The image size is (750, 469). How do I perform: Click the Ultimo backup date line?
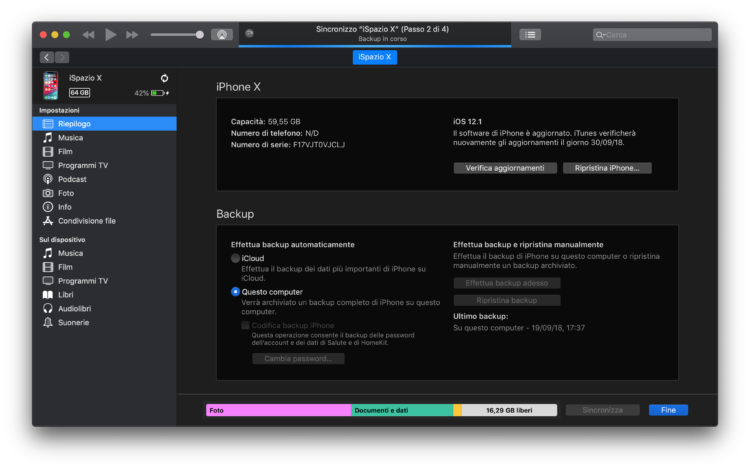click(519, 328)
